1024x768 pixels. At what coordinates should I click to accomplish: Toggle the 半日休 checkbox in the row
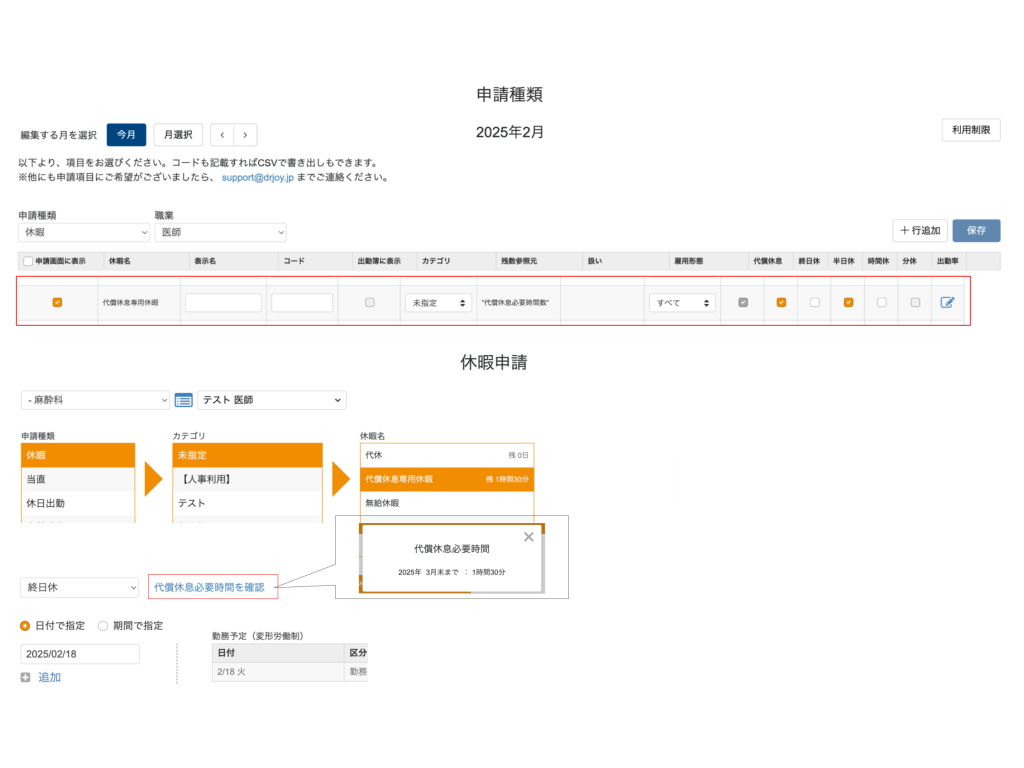848,302
